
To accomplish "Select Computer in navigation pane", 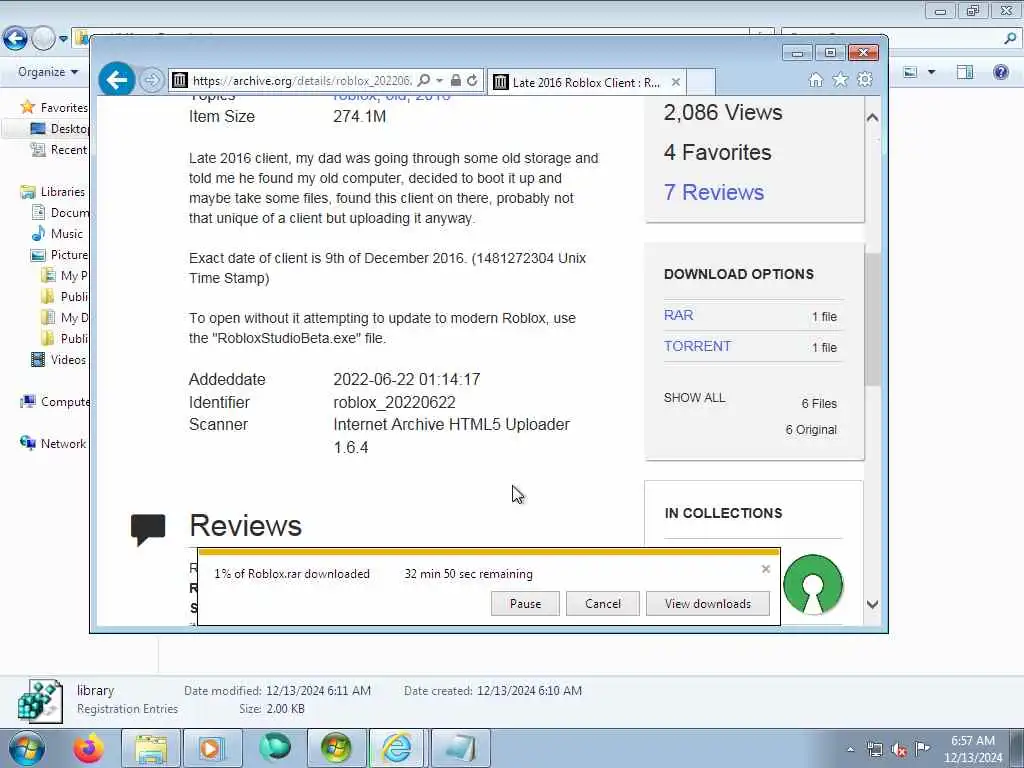I will click(x=55, y=402).
